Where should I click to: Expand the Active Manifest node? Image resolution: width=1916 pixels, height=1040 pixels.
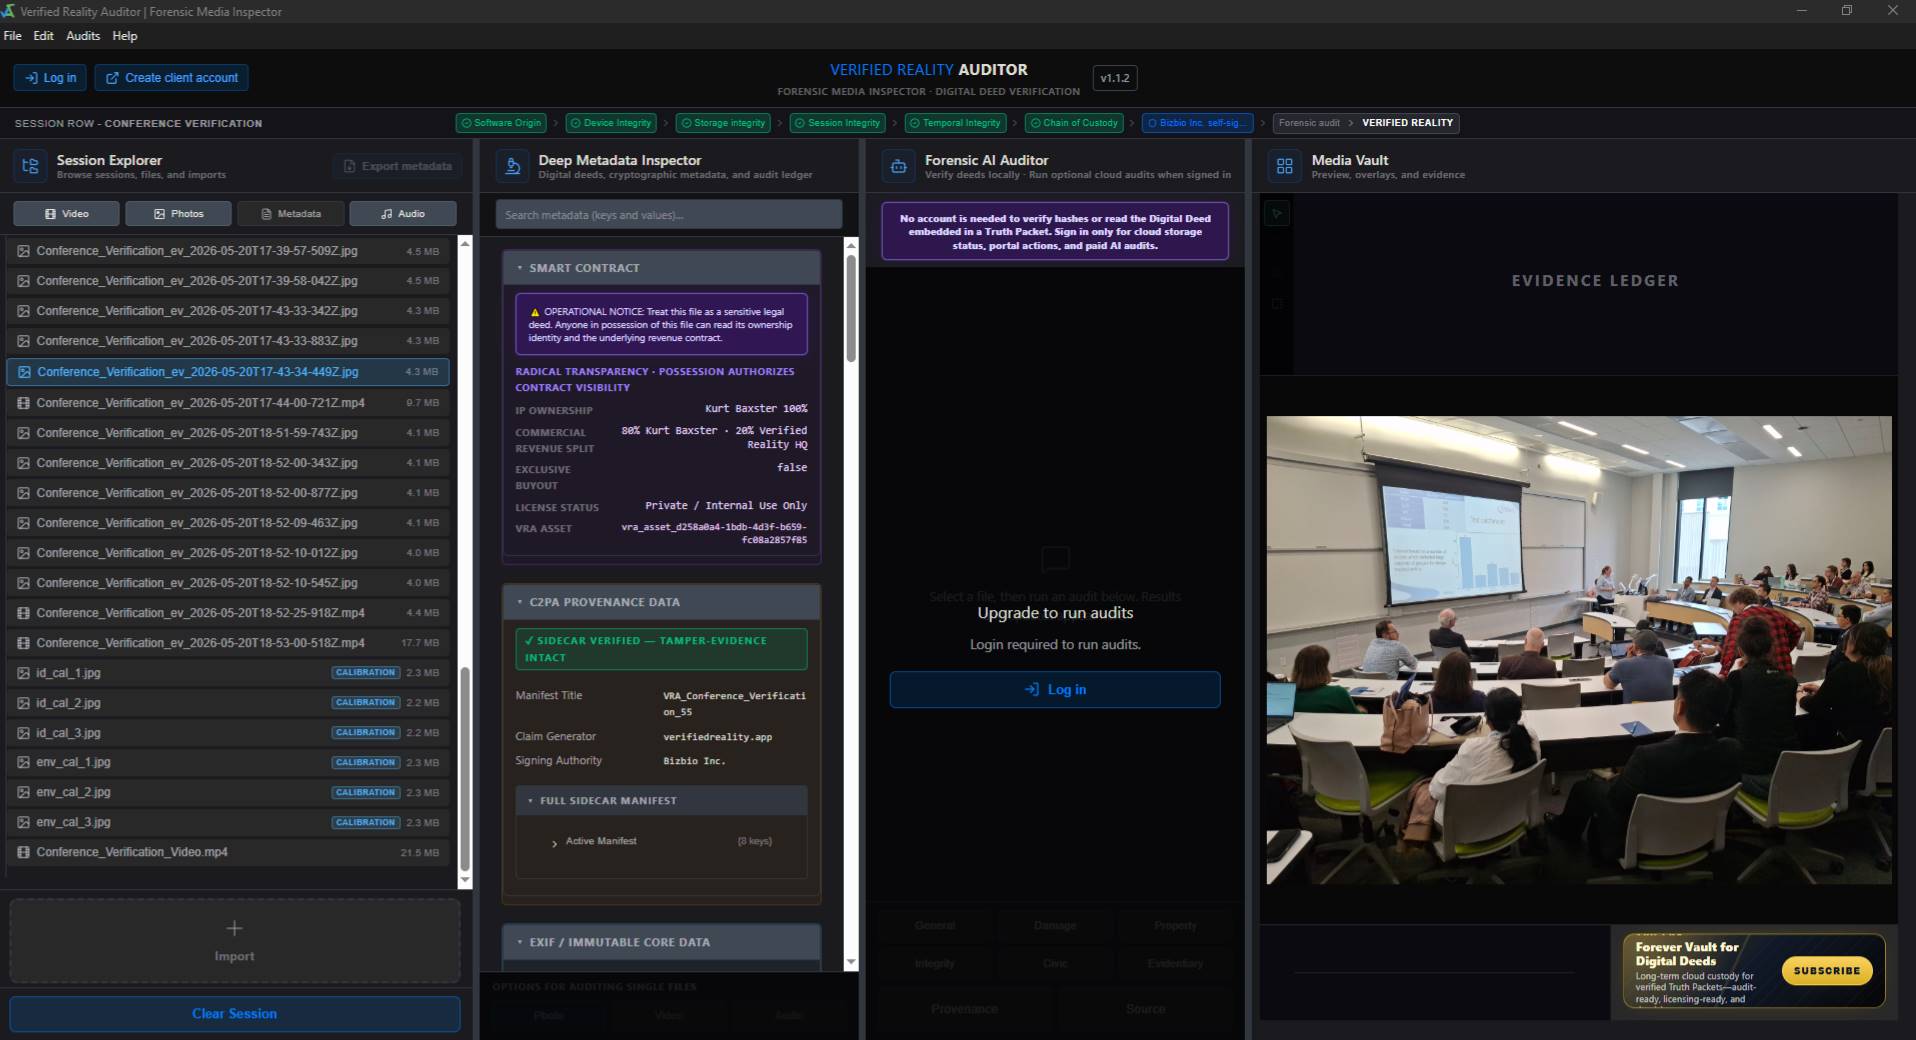[x=554, y=843]
